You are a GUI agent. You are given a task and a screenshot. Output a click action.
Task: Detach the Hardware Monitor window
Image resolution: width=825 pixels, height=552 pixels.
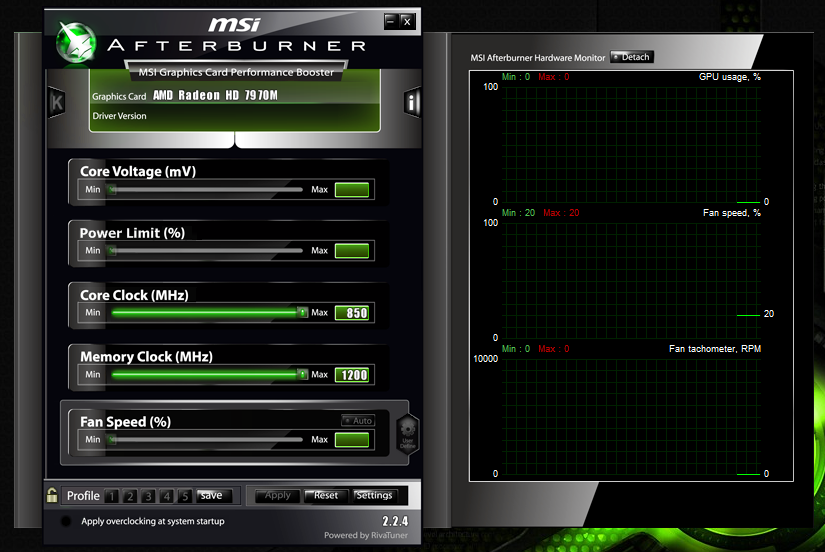coord(632,57)
